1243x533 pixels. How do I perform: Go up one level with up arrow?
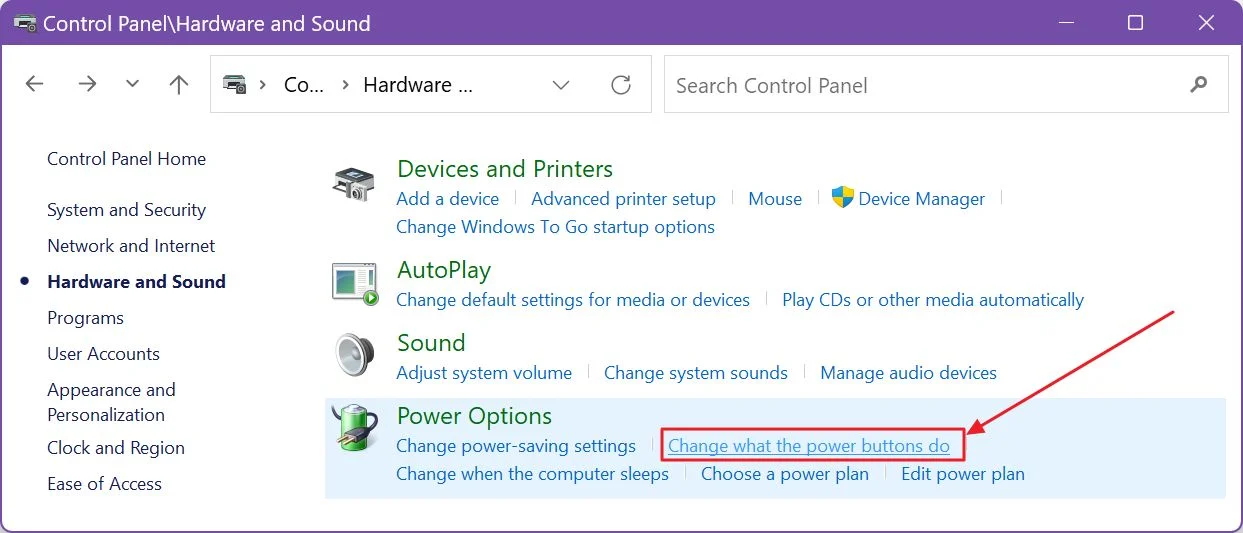pos(179,84)
